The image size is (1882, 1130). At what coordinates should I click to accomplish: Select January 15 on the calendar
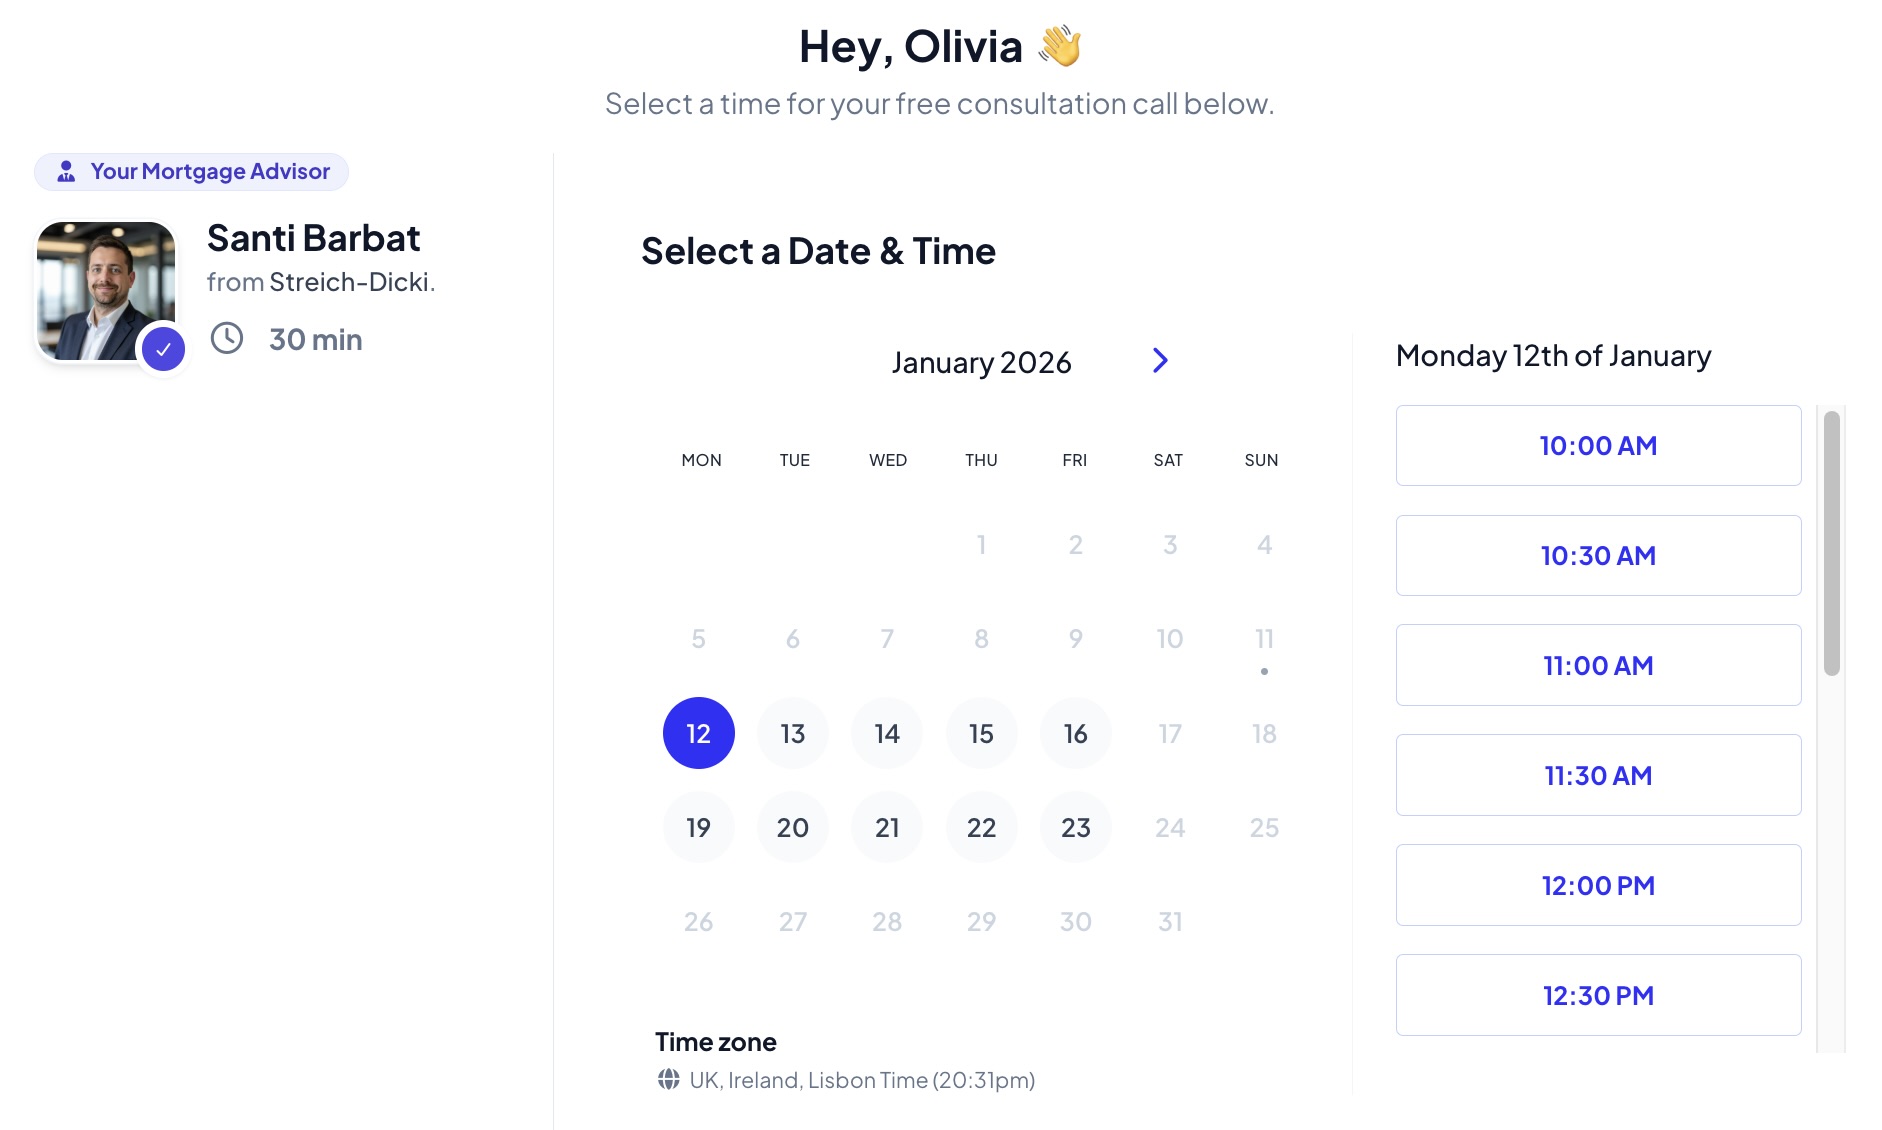981,733
